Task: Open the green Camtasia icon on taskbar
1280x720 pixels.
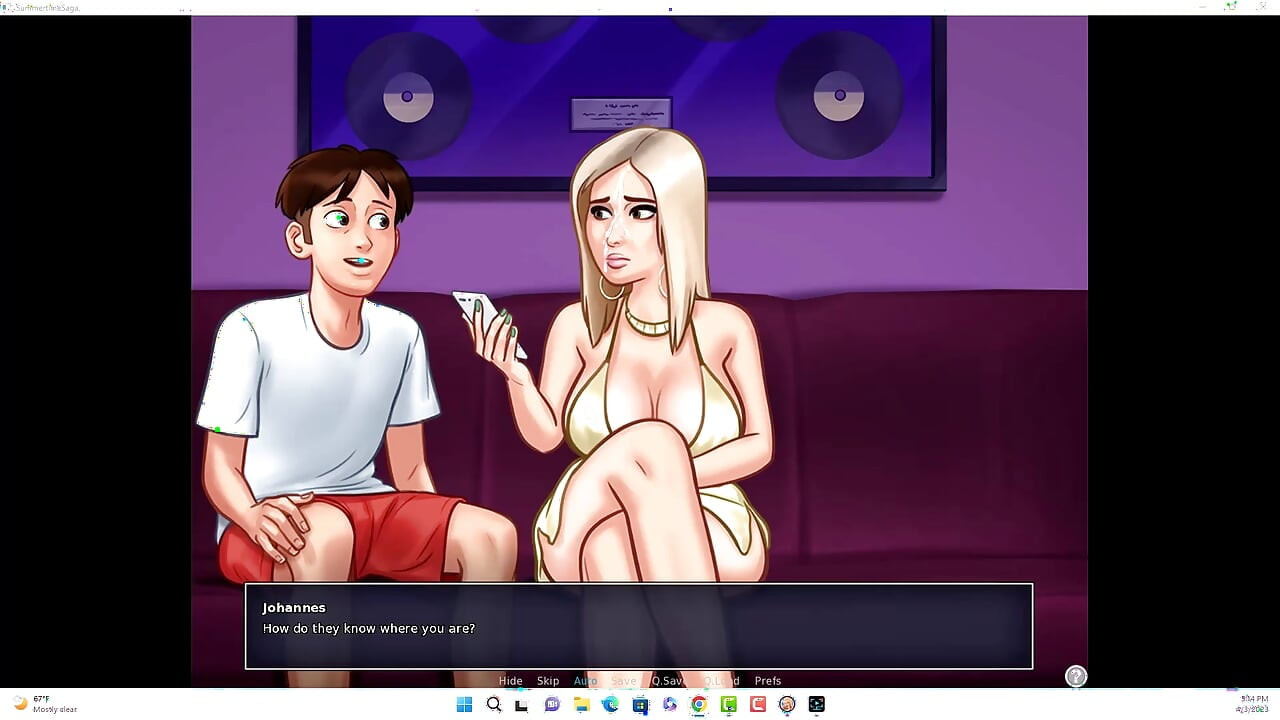Action: (x=728, y=705)
